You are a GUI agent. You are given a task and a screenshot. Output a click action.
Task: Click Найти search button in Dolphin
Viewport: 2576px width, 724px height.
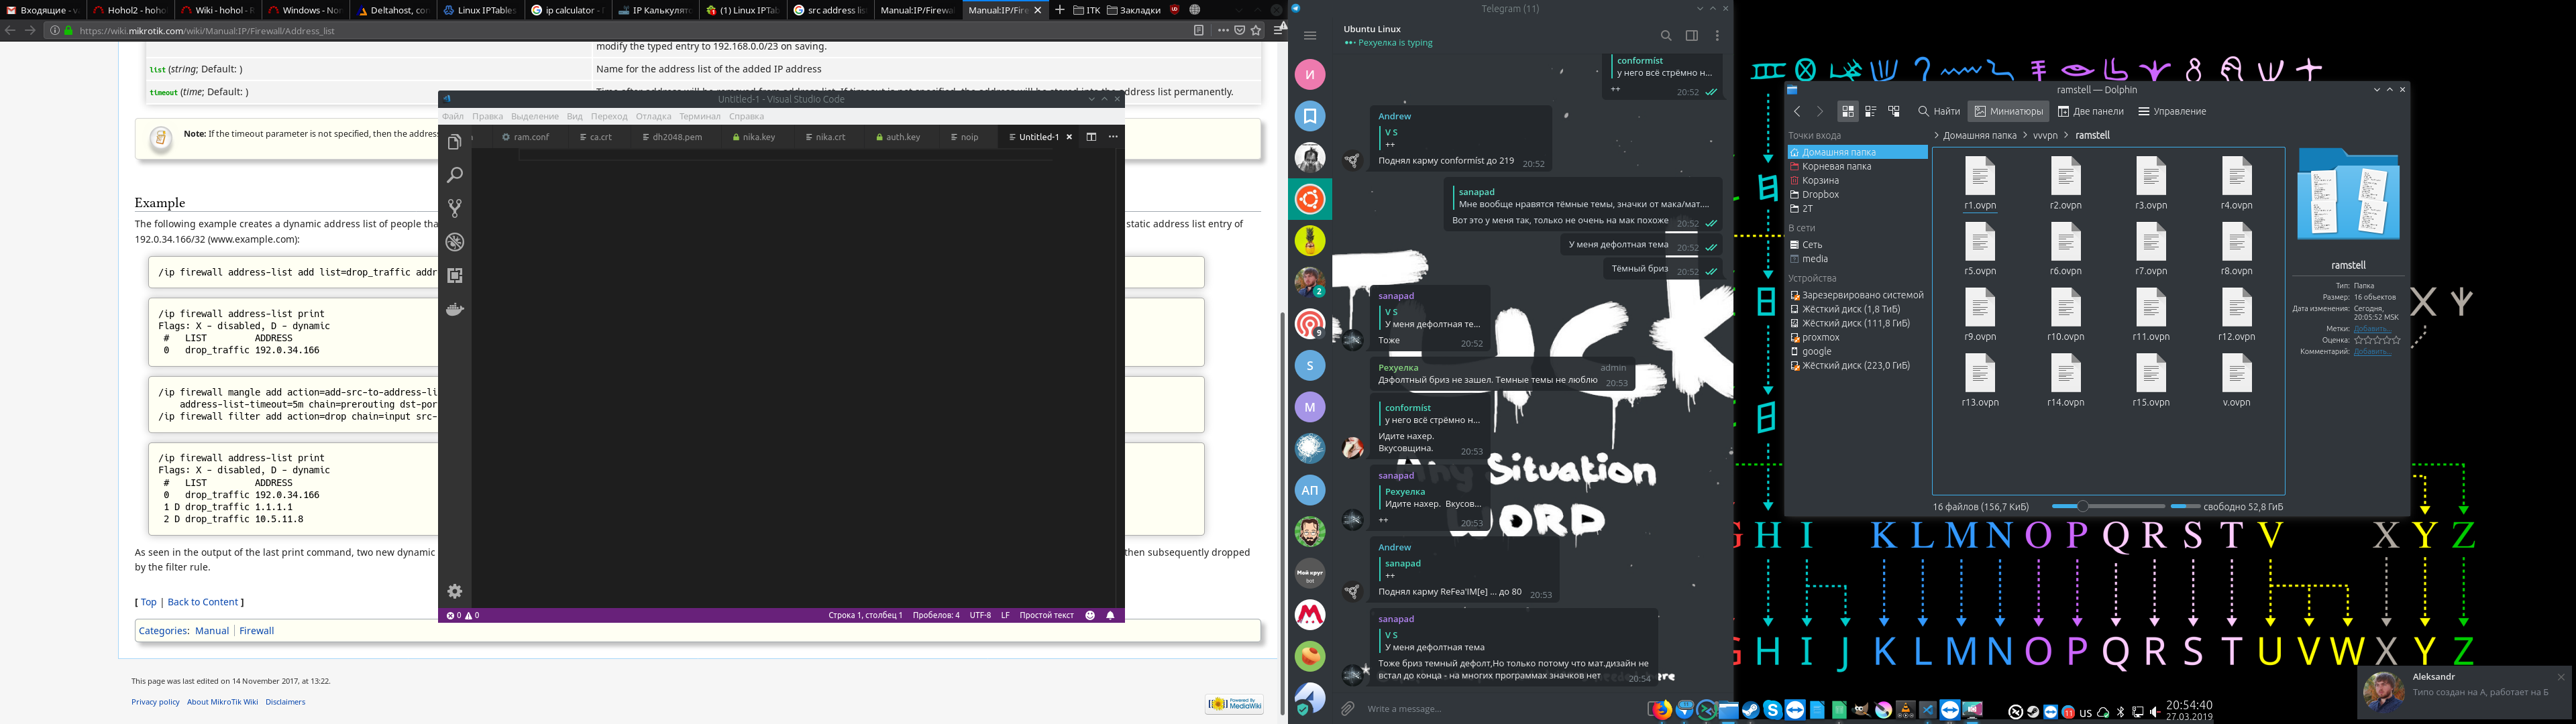click(1939, 111)
